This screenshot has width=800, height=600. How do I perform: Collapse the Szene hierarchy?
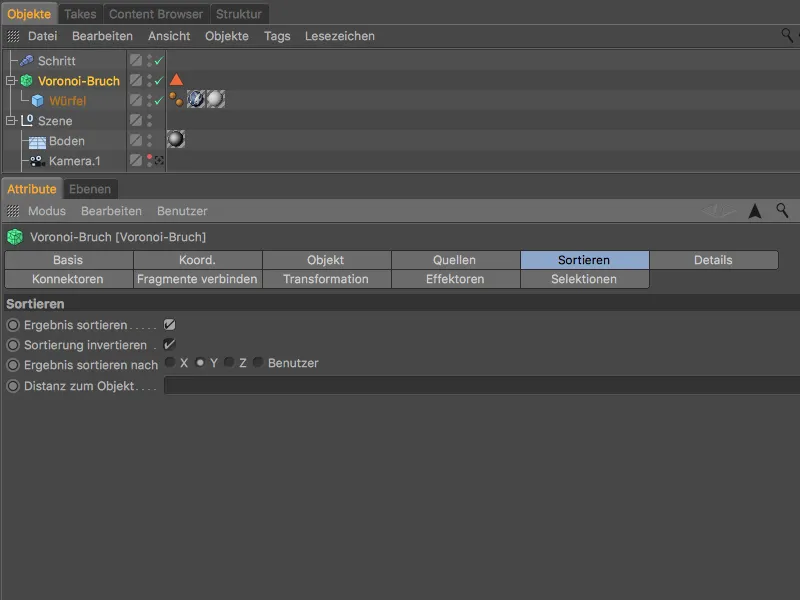point(11,121)
